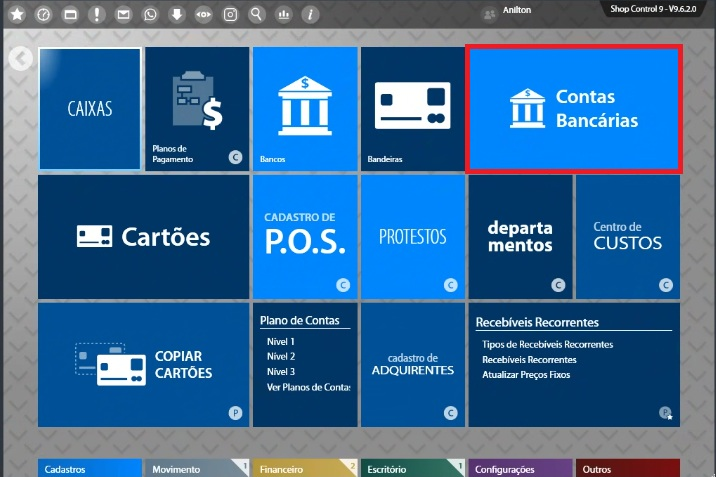The image size is (716, 477).
Task: Open the Instagram icon
Action: click(230, 14)
